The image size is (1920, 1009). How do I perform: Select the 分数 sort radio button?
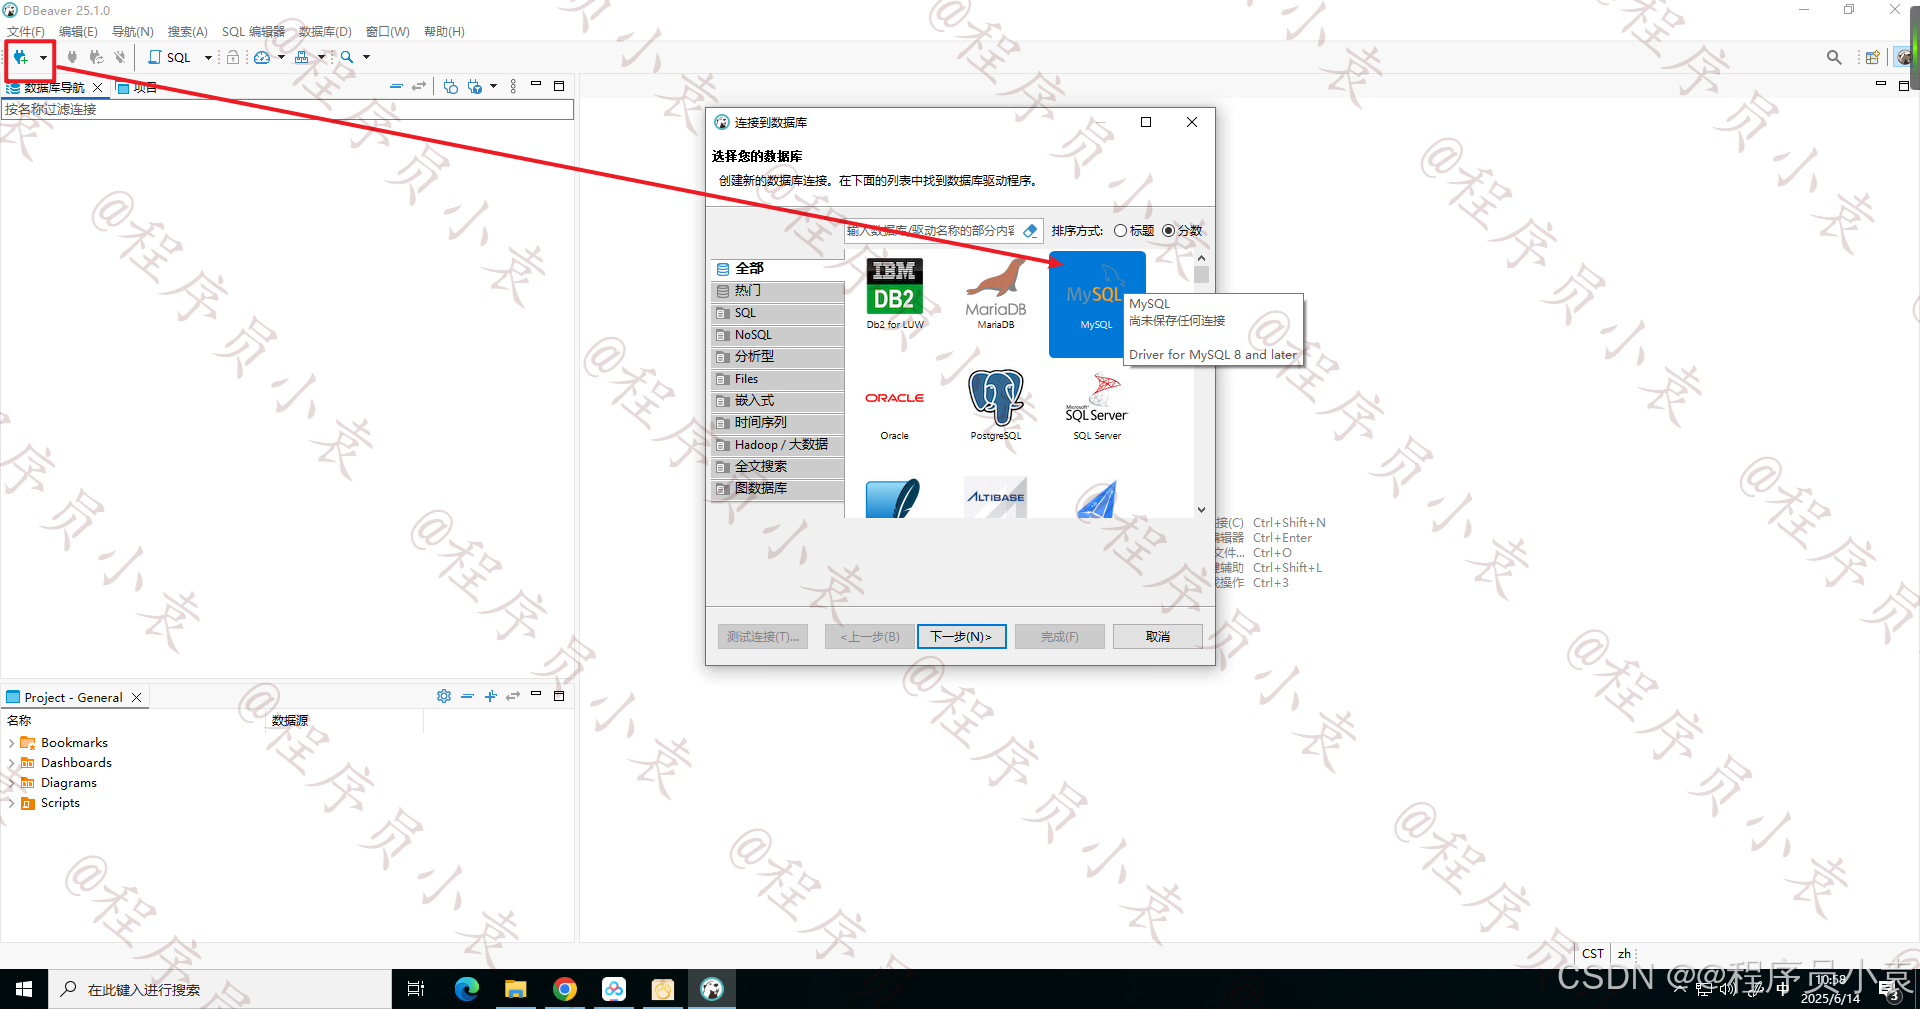[1168, 231]
